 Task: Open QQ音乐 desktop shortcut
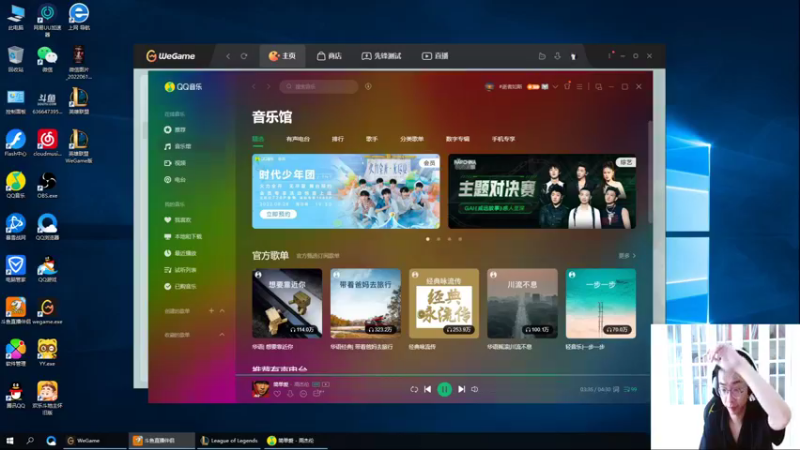coord(16,186)
